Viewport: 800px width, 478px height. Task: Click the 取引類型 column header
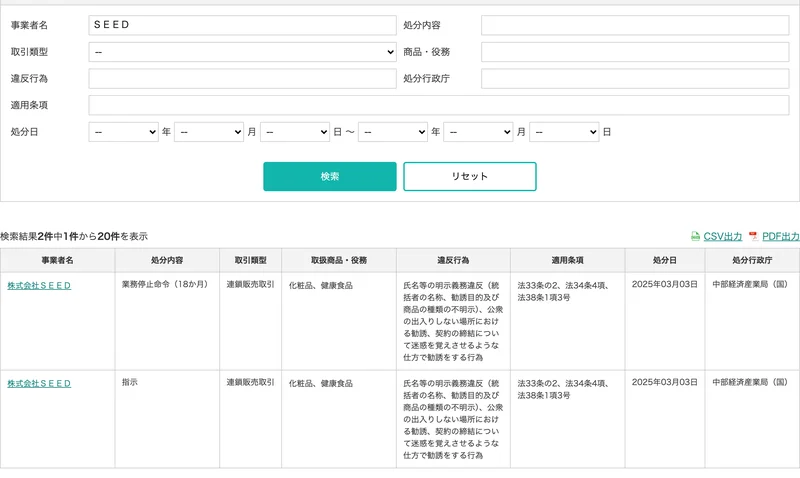coord(251,260)
